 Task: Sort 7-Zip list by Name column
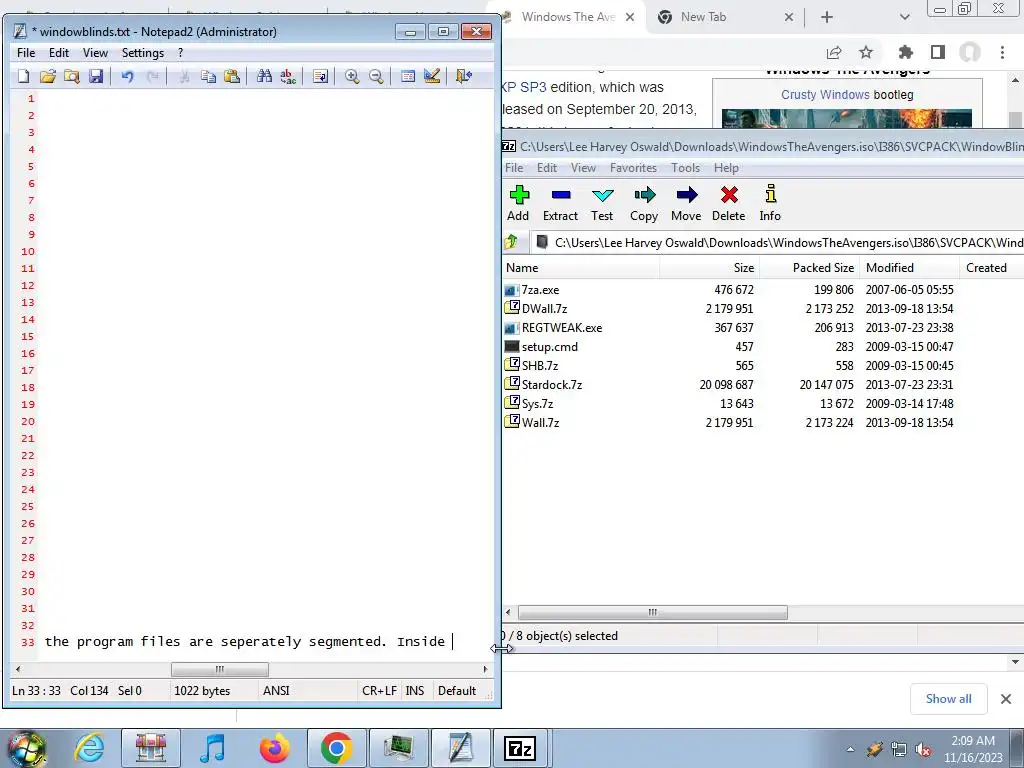point(581,268)
